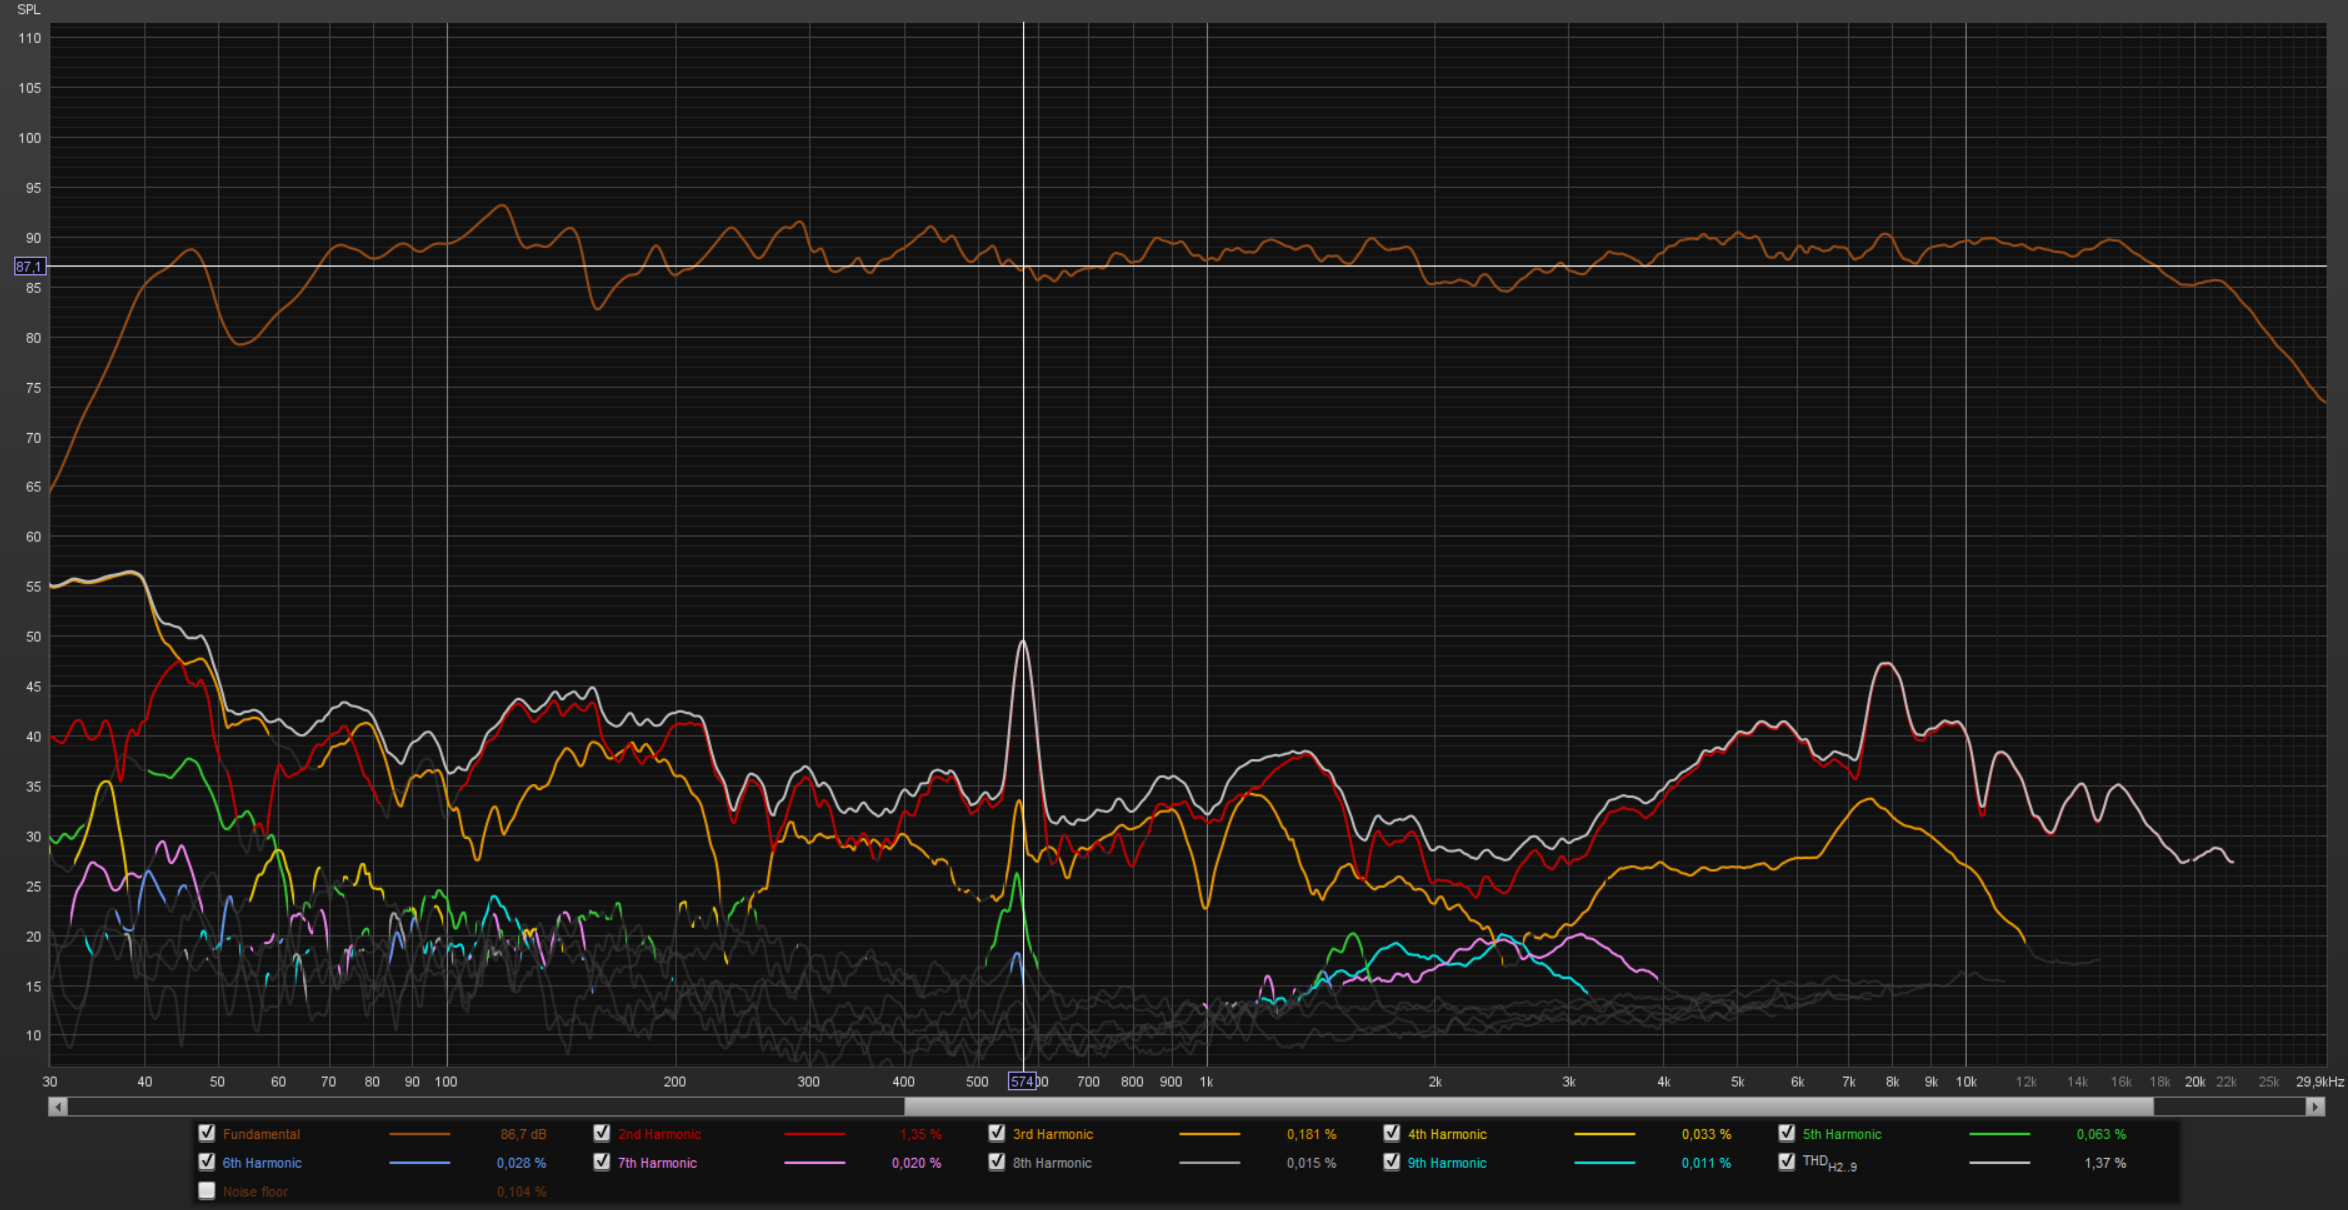Click the horizontal scrollbar thumb
The image size is (2348, 1210).
1529,1107
